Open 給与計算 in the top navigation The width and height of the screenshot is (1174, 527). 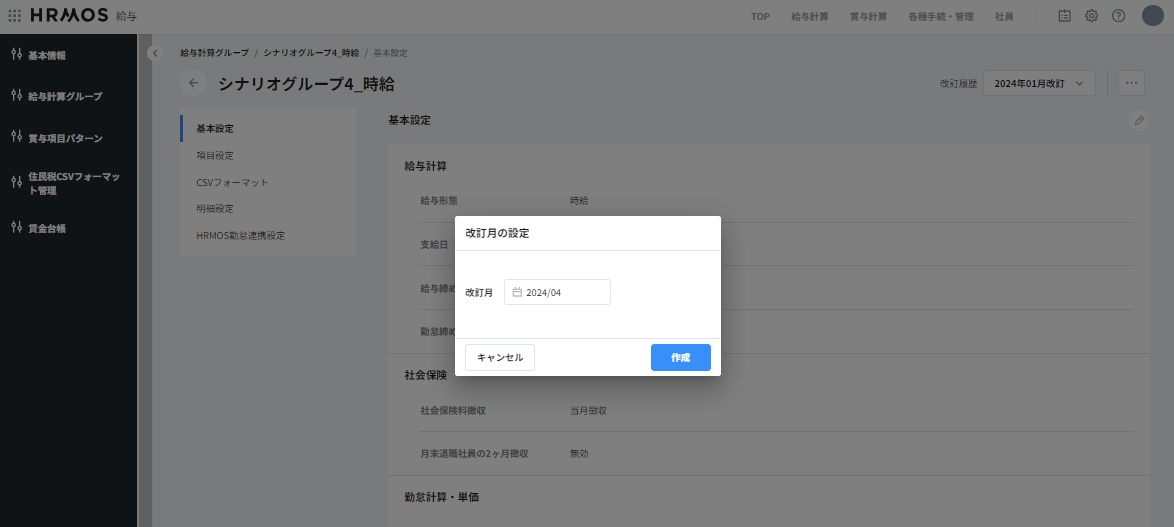(x=809, y=17)
